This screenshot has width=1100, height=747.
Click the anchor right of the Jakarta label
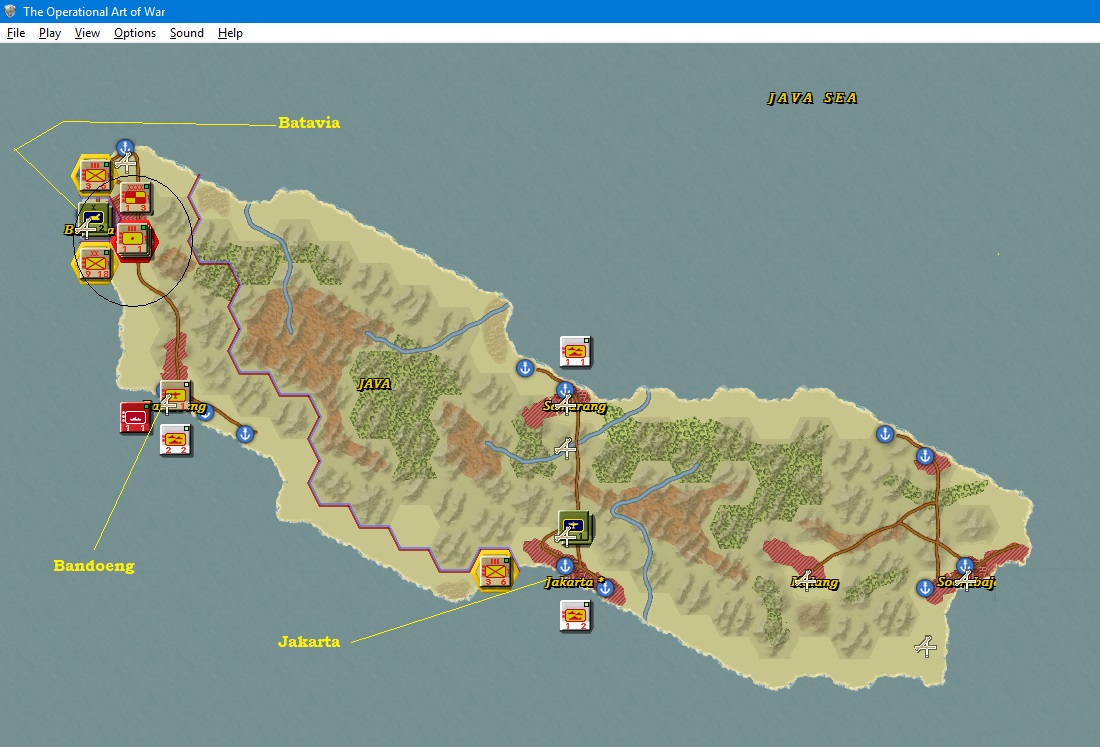[x=605, y=588]
